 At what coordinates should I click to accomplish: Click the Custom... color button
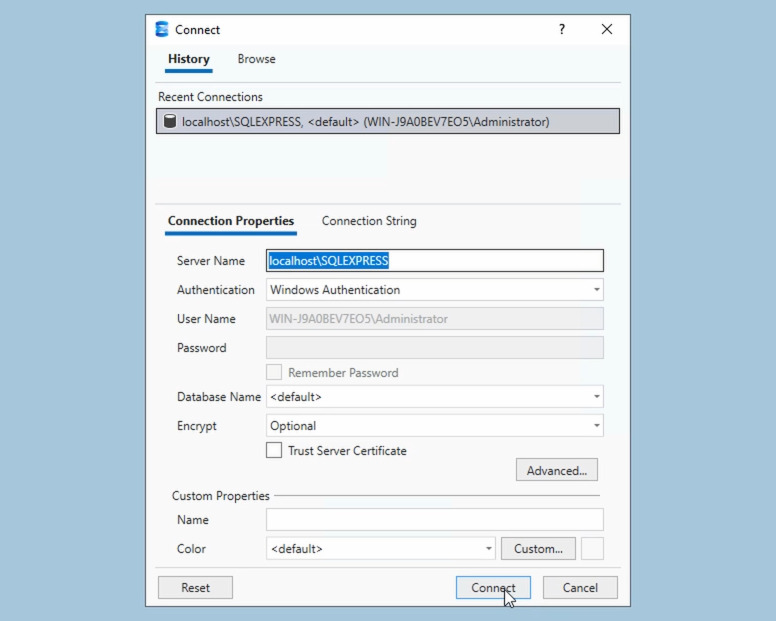point(538,548)
